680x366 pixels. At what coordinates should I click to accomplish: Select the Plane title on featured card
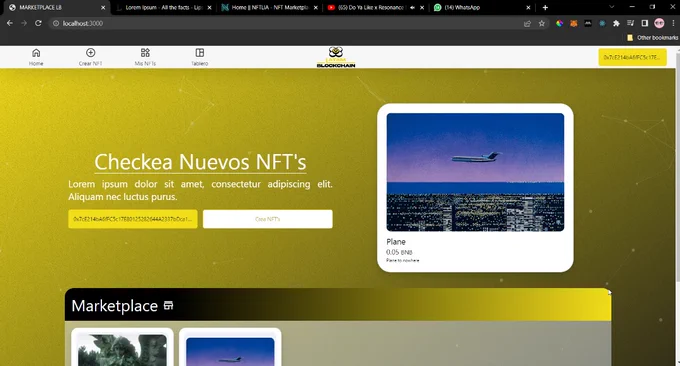tap(396, 242)
